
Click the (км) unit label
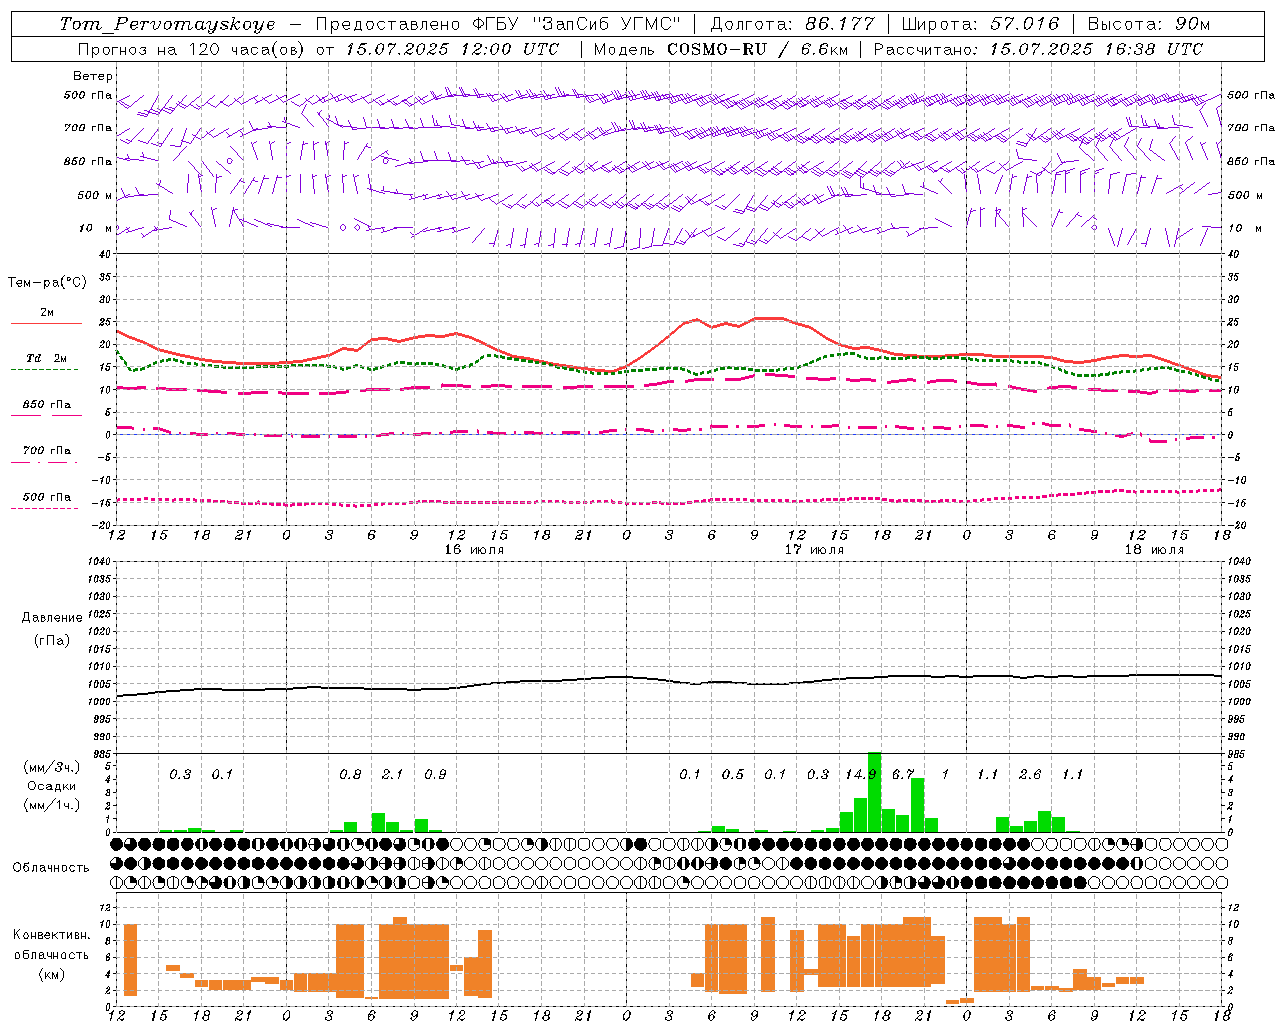52,974
